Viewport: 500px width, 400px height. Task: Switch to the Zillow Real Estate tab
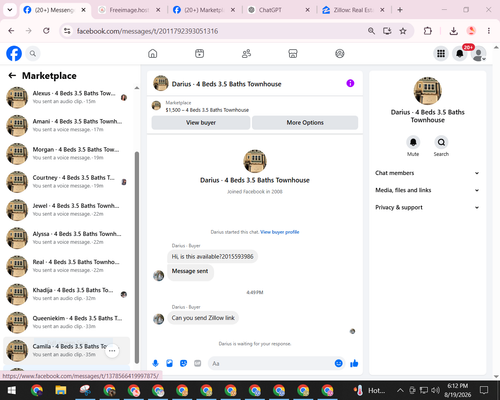tap(353, 10)
